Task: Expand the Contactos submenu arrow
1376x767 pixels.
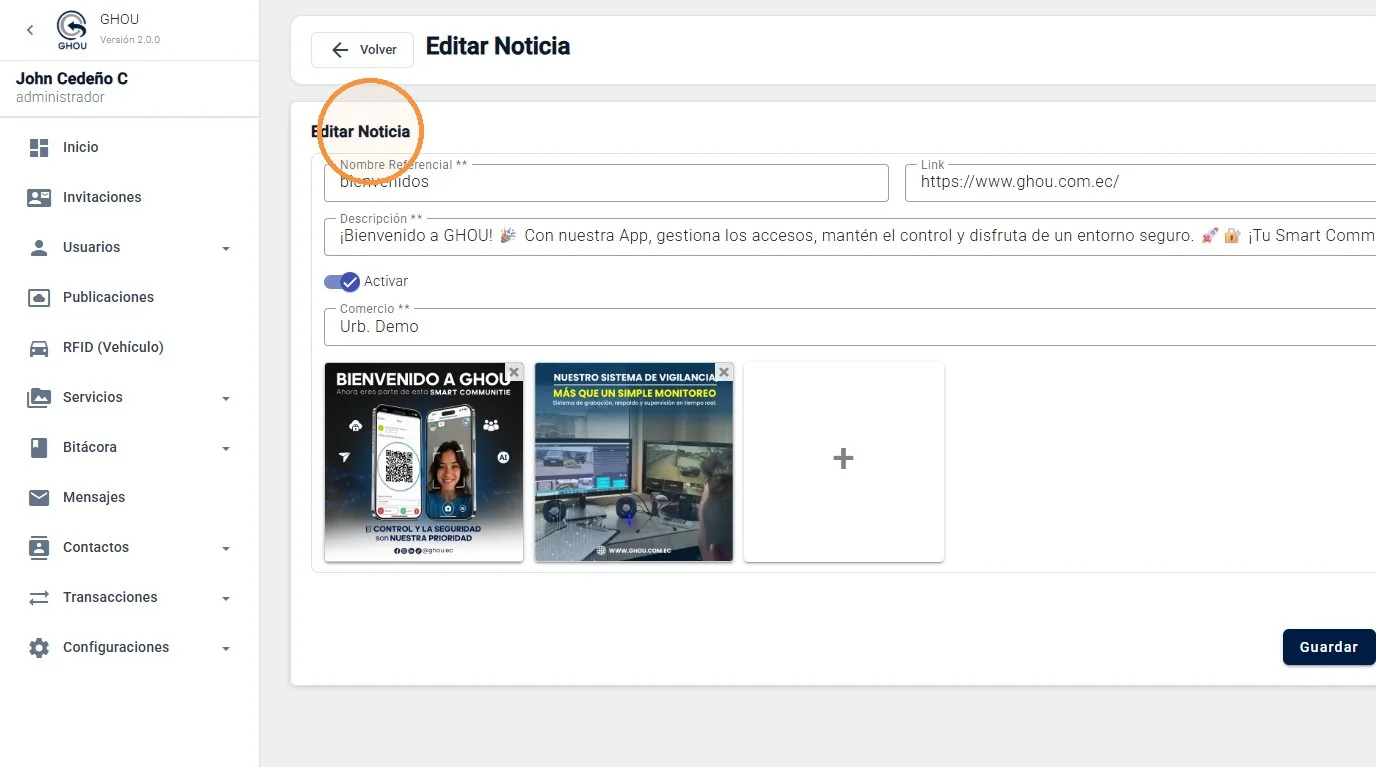Action: tap(226, 549)
